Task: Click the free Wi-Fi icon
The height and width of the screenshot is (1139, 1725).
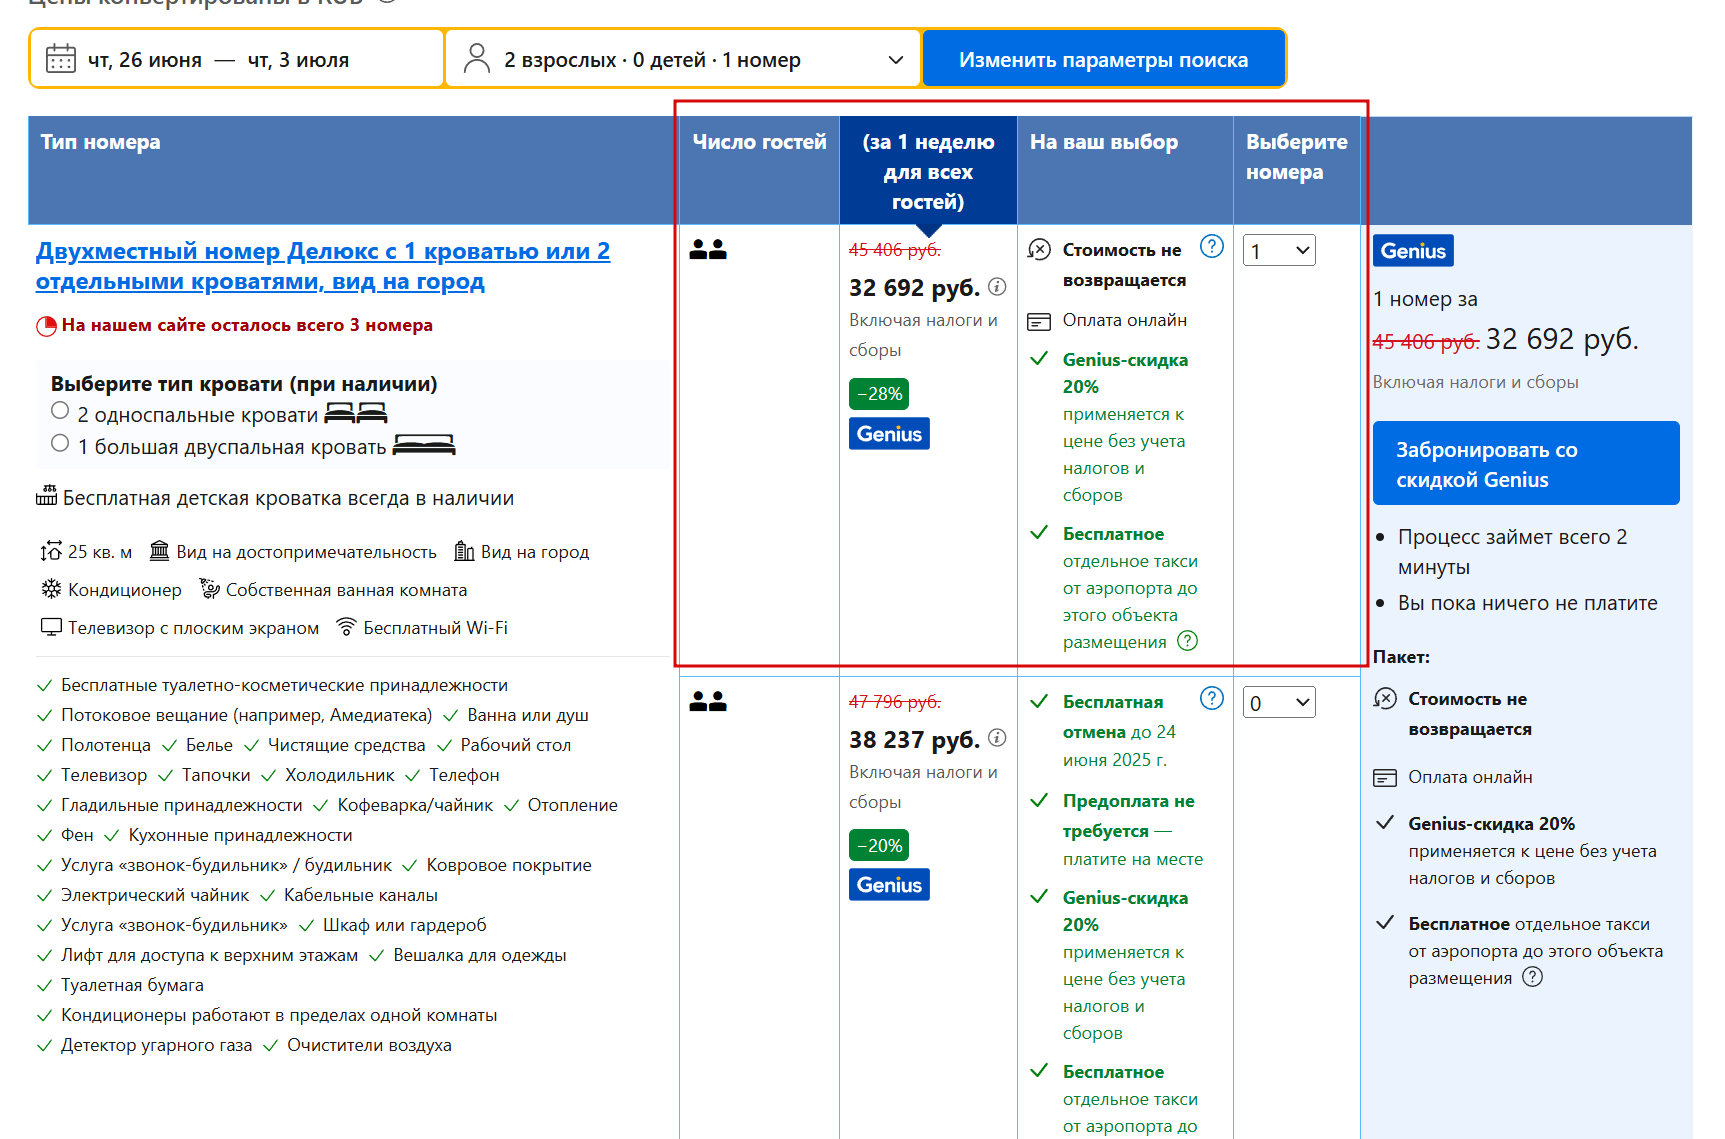Action: [346, 627]
